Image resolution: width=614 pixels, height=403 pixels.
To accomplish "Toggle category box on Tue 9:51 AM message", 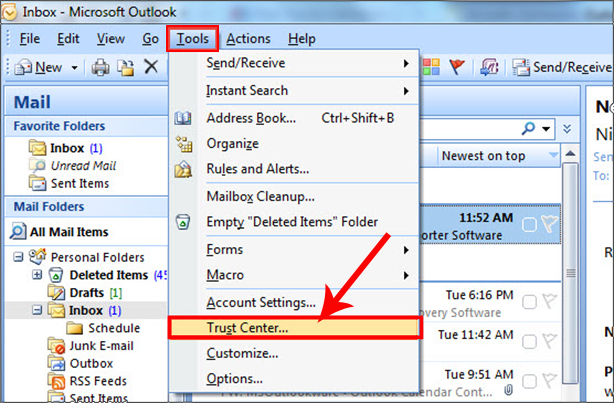I will (529, 381).
